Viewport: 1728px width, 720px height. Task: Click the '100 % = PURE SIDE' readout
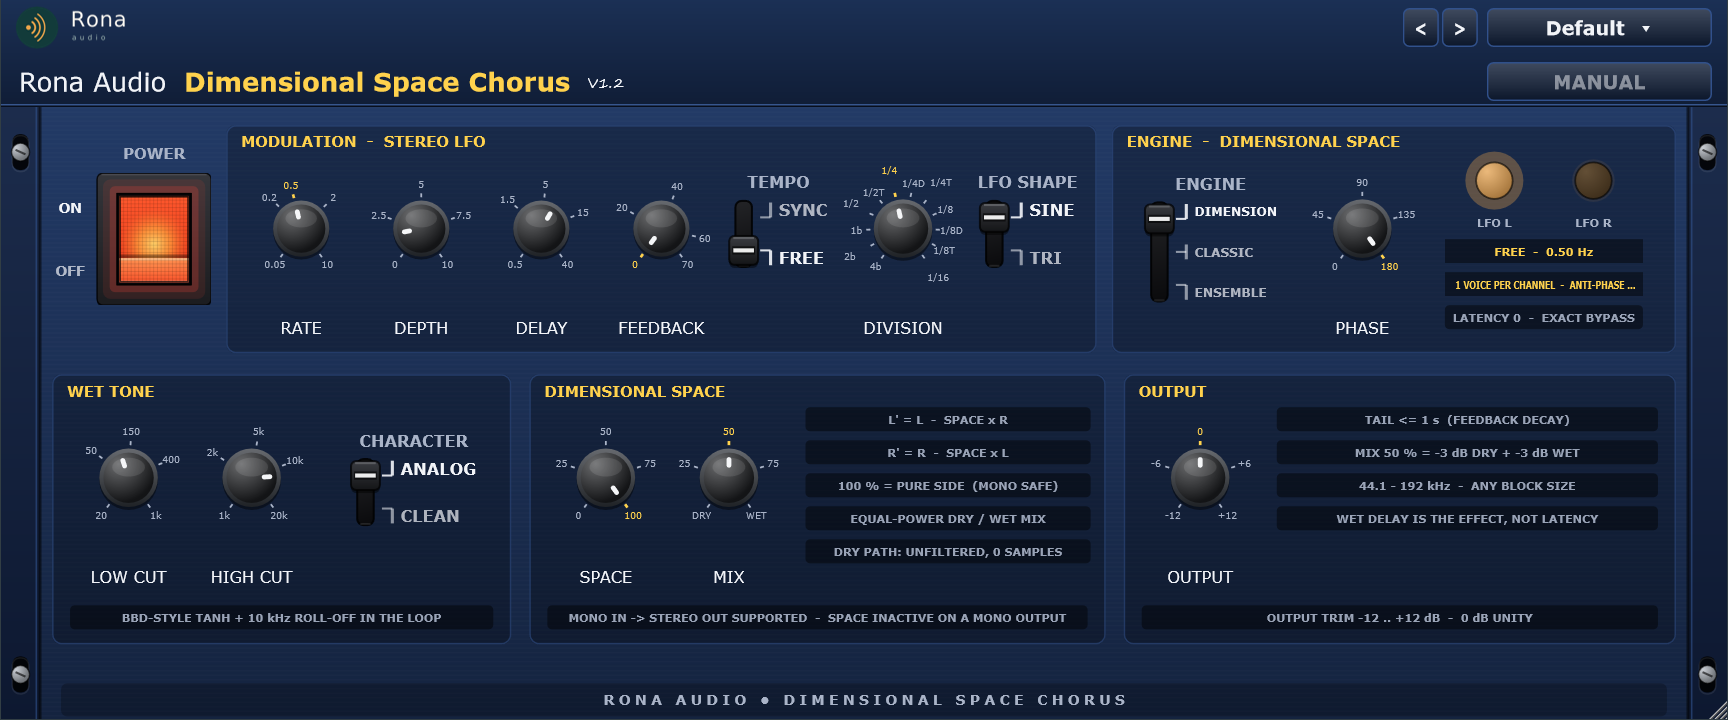coord(948,486)
